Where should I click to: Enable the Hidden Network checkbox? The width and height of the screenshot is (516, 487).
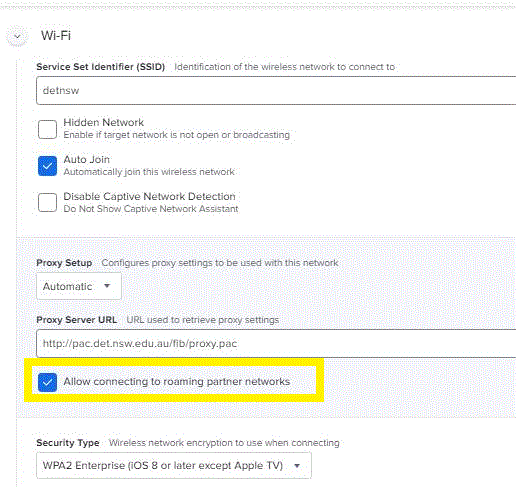pos(47,129)
